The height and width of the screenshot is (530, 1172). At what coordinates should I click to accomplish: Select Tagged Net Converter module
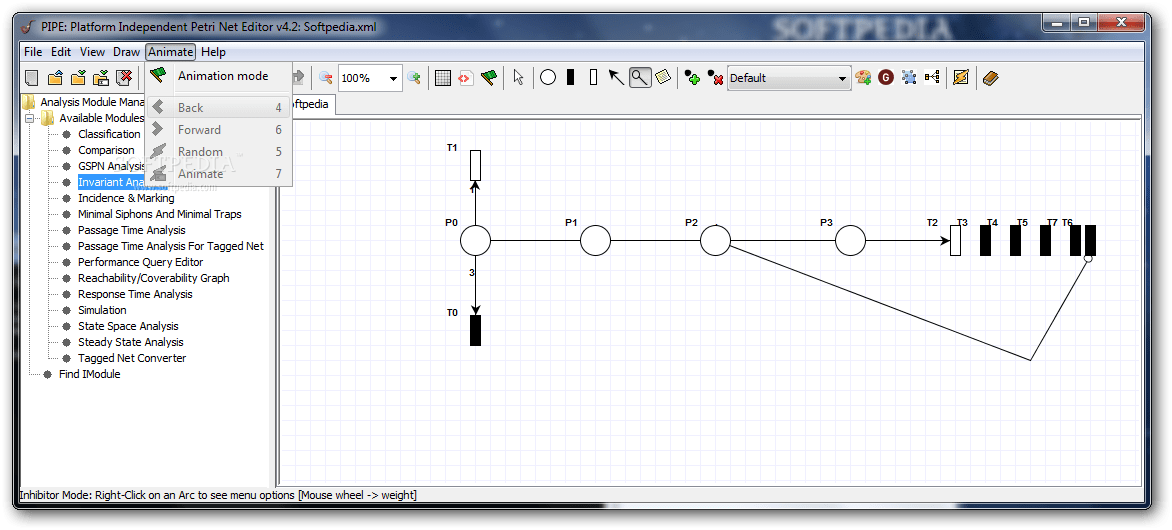pyautogui.click(x=132, y=358)
